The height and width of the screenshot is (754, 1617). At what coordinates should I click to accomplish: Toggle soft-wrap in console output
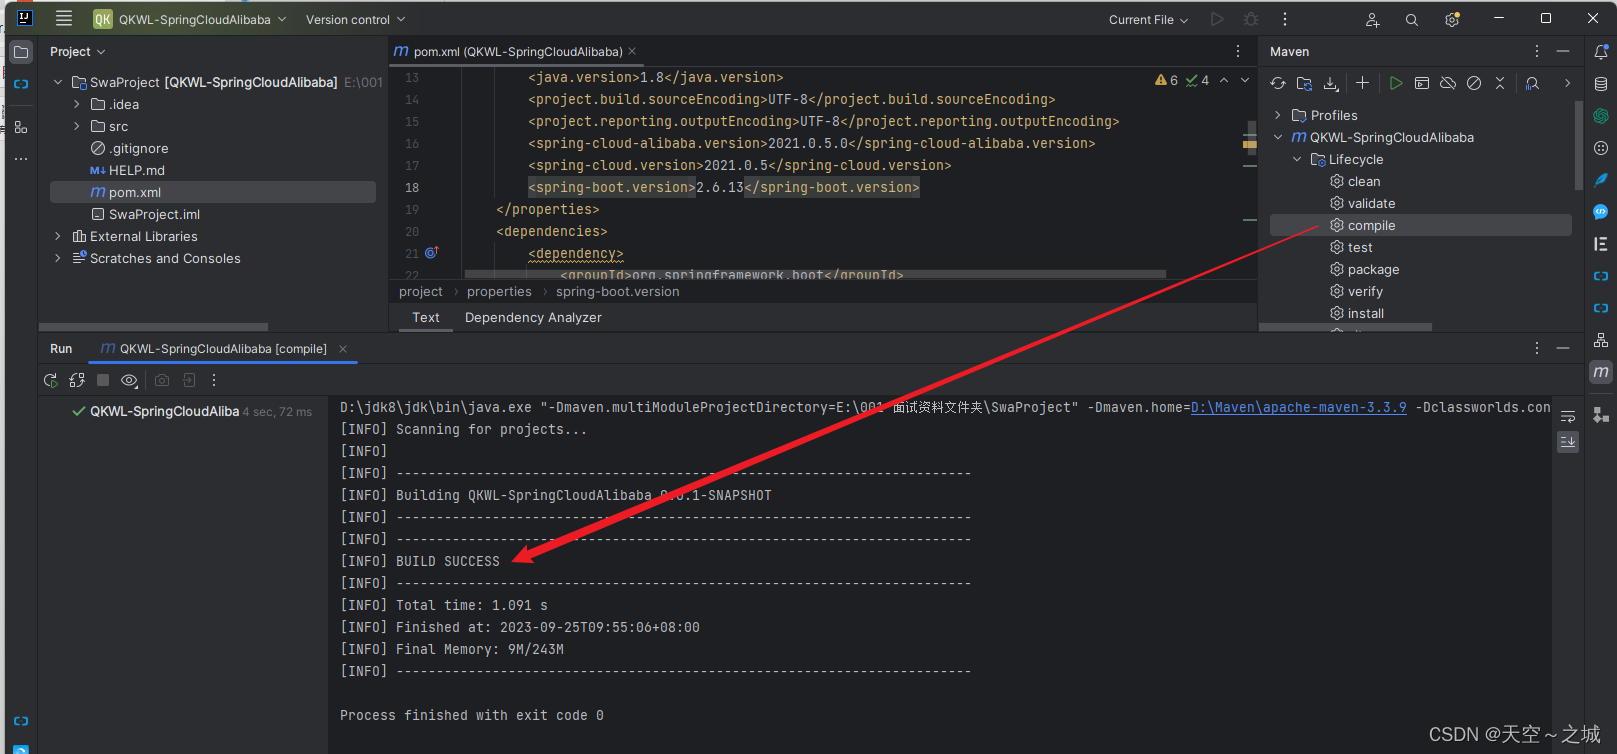[x=1568, y=416]
